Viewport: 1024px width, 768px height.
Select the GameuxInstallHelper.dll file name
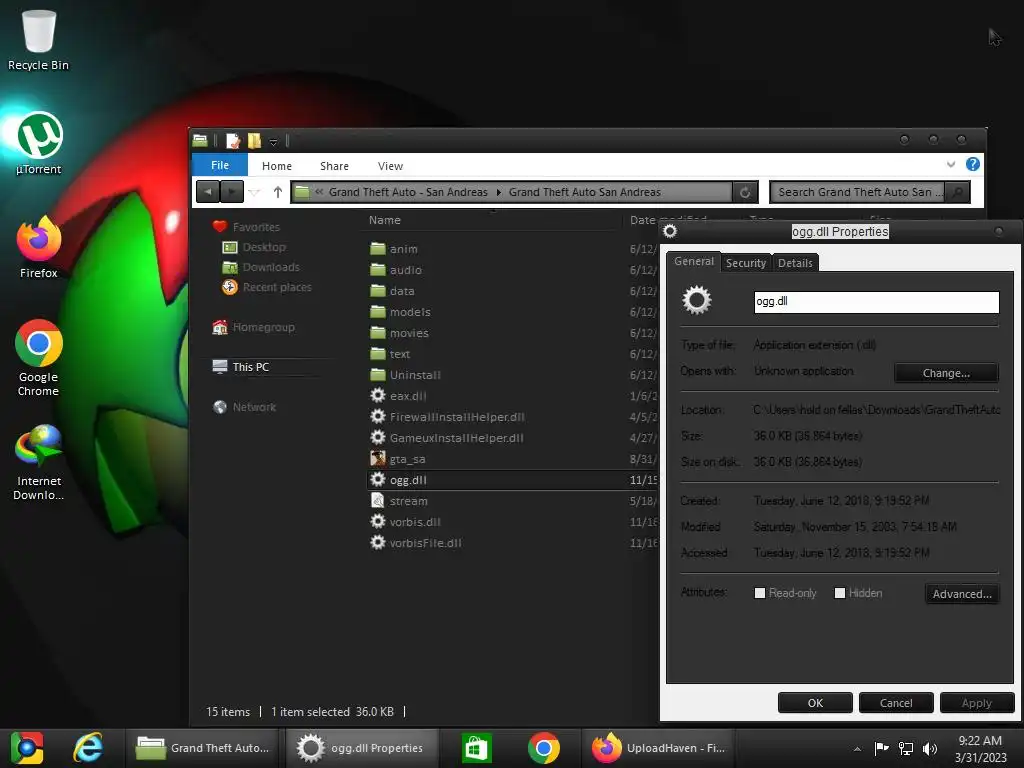click(x=456, y=438)
